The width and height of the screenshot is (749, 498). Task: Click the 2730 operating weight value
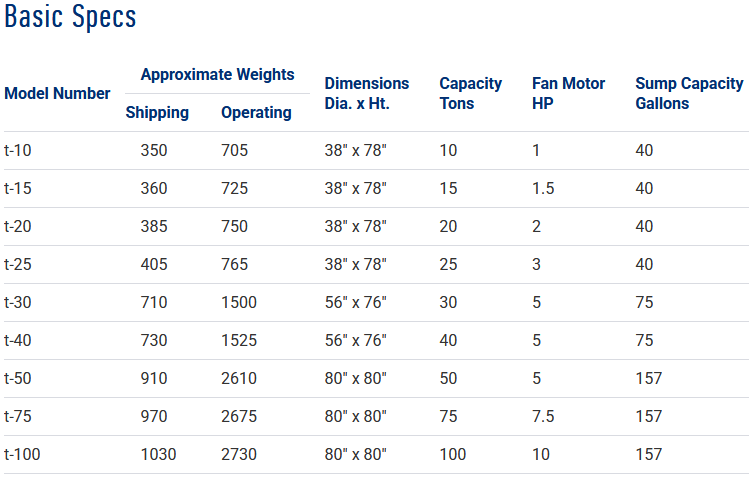coord(239,454)
